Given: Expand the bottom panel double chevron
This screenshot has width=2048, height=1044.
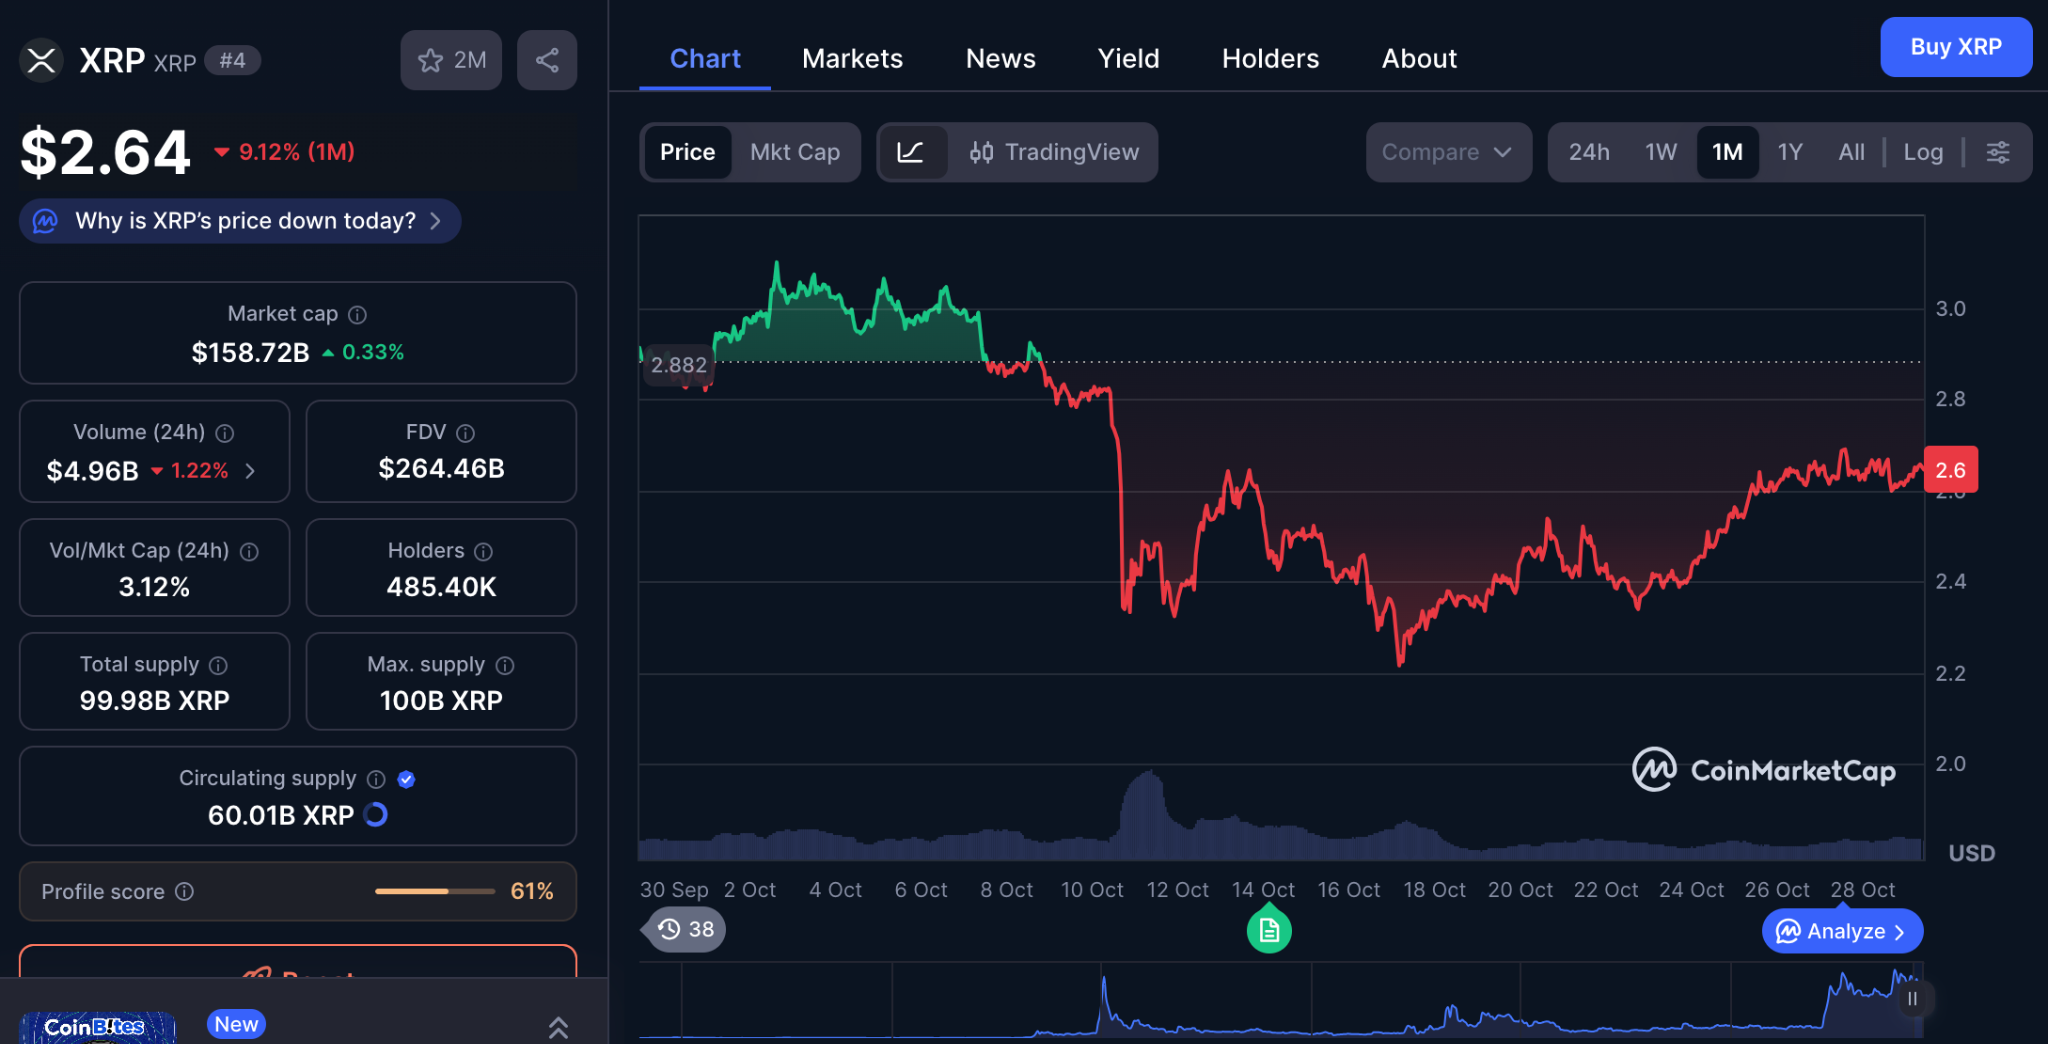Looking at the screenshot, I should pos(558,1026).
